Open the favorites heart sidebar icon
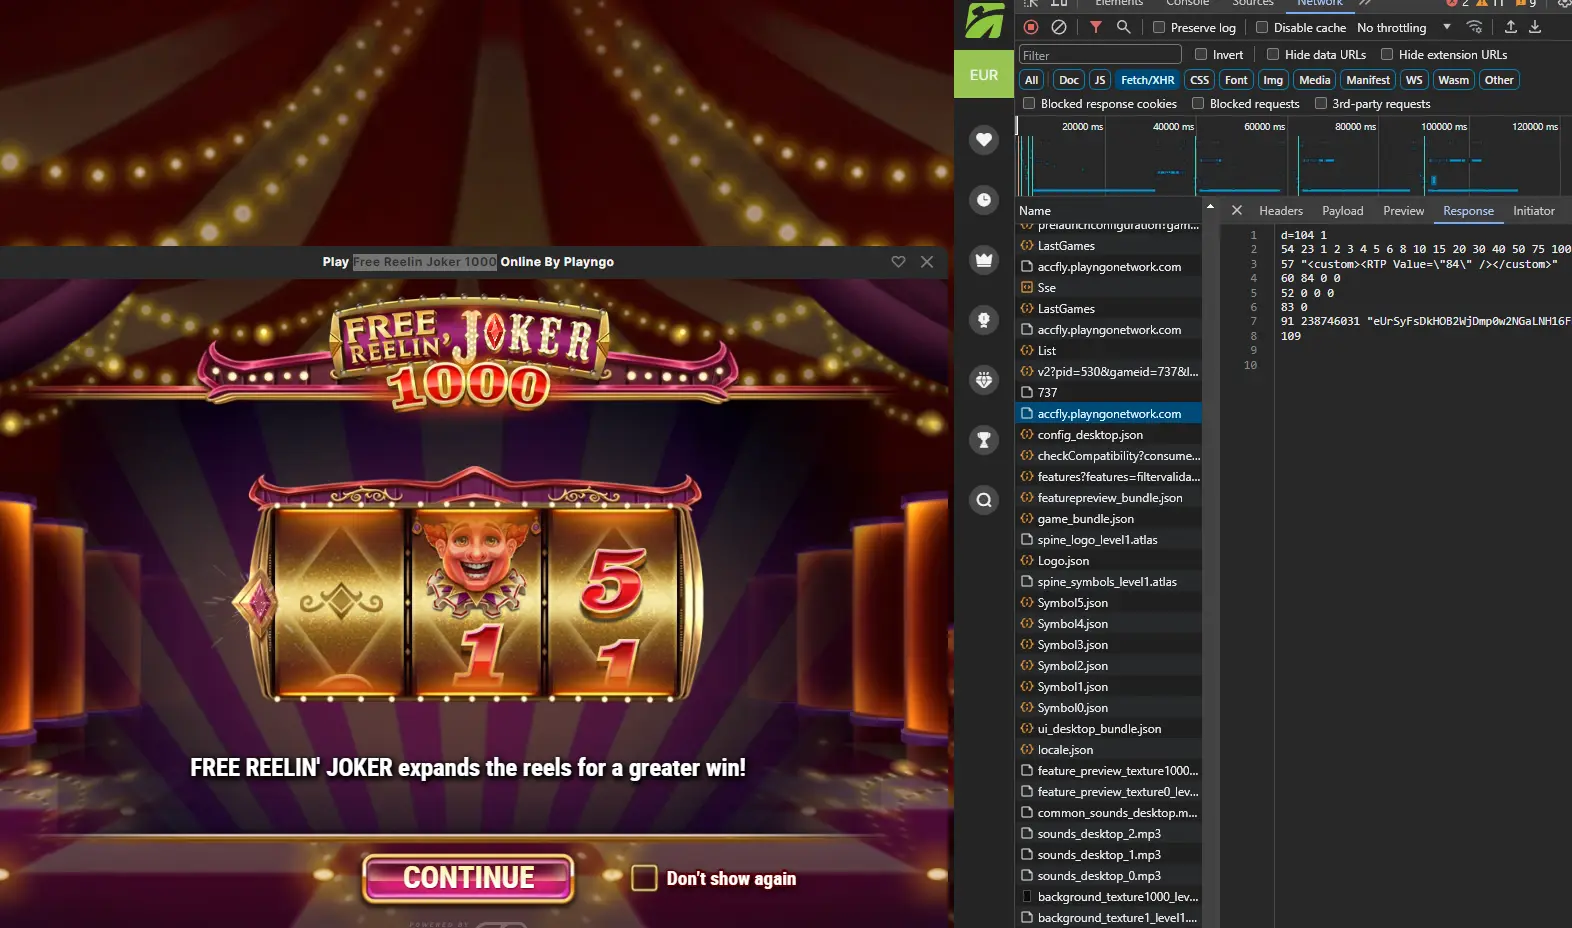The image size is (1572, 928). click(984, 140)
